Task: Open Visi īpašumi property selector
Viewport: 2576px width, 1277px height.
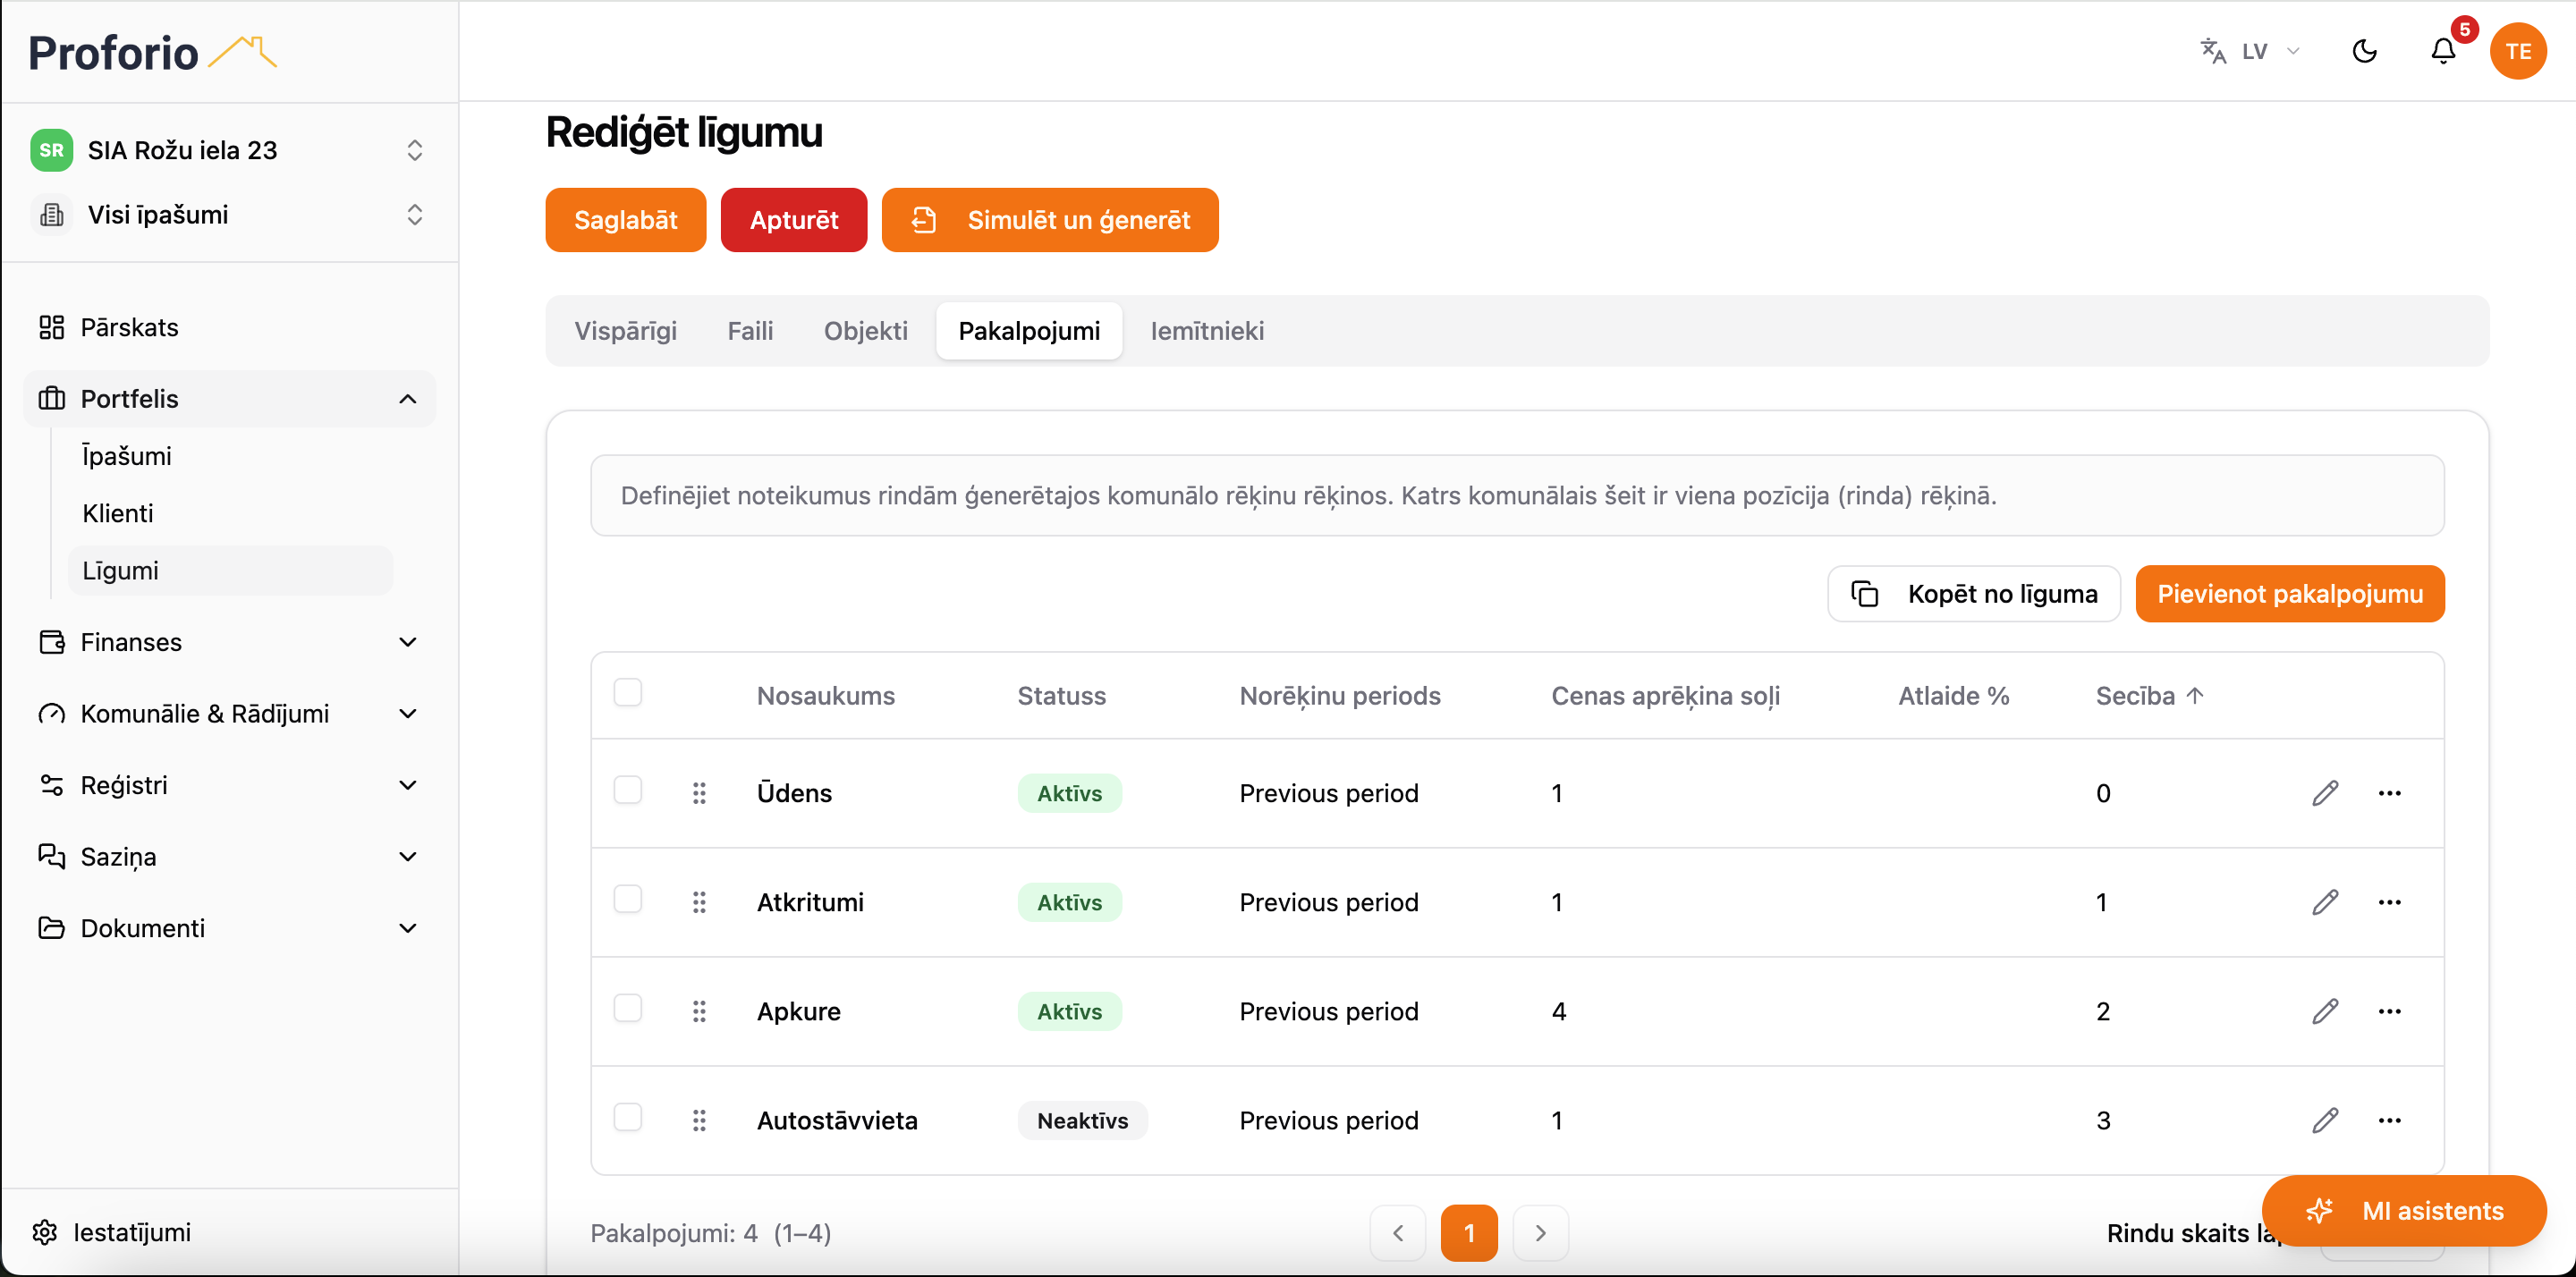Action: tap(229, 214)
